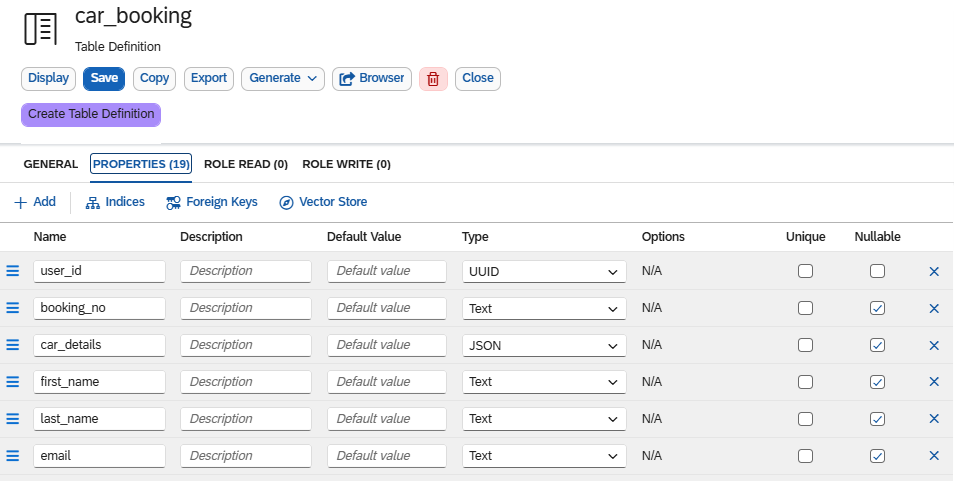The image size is (954, 481).
Task: Click the red trash delete icon
Action: coord(433,79)
